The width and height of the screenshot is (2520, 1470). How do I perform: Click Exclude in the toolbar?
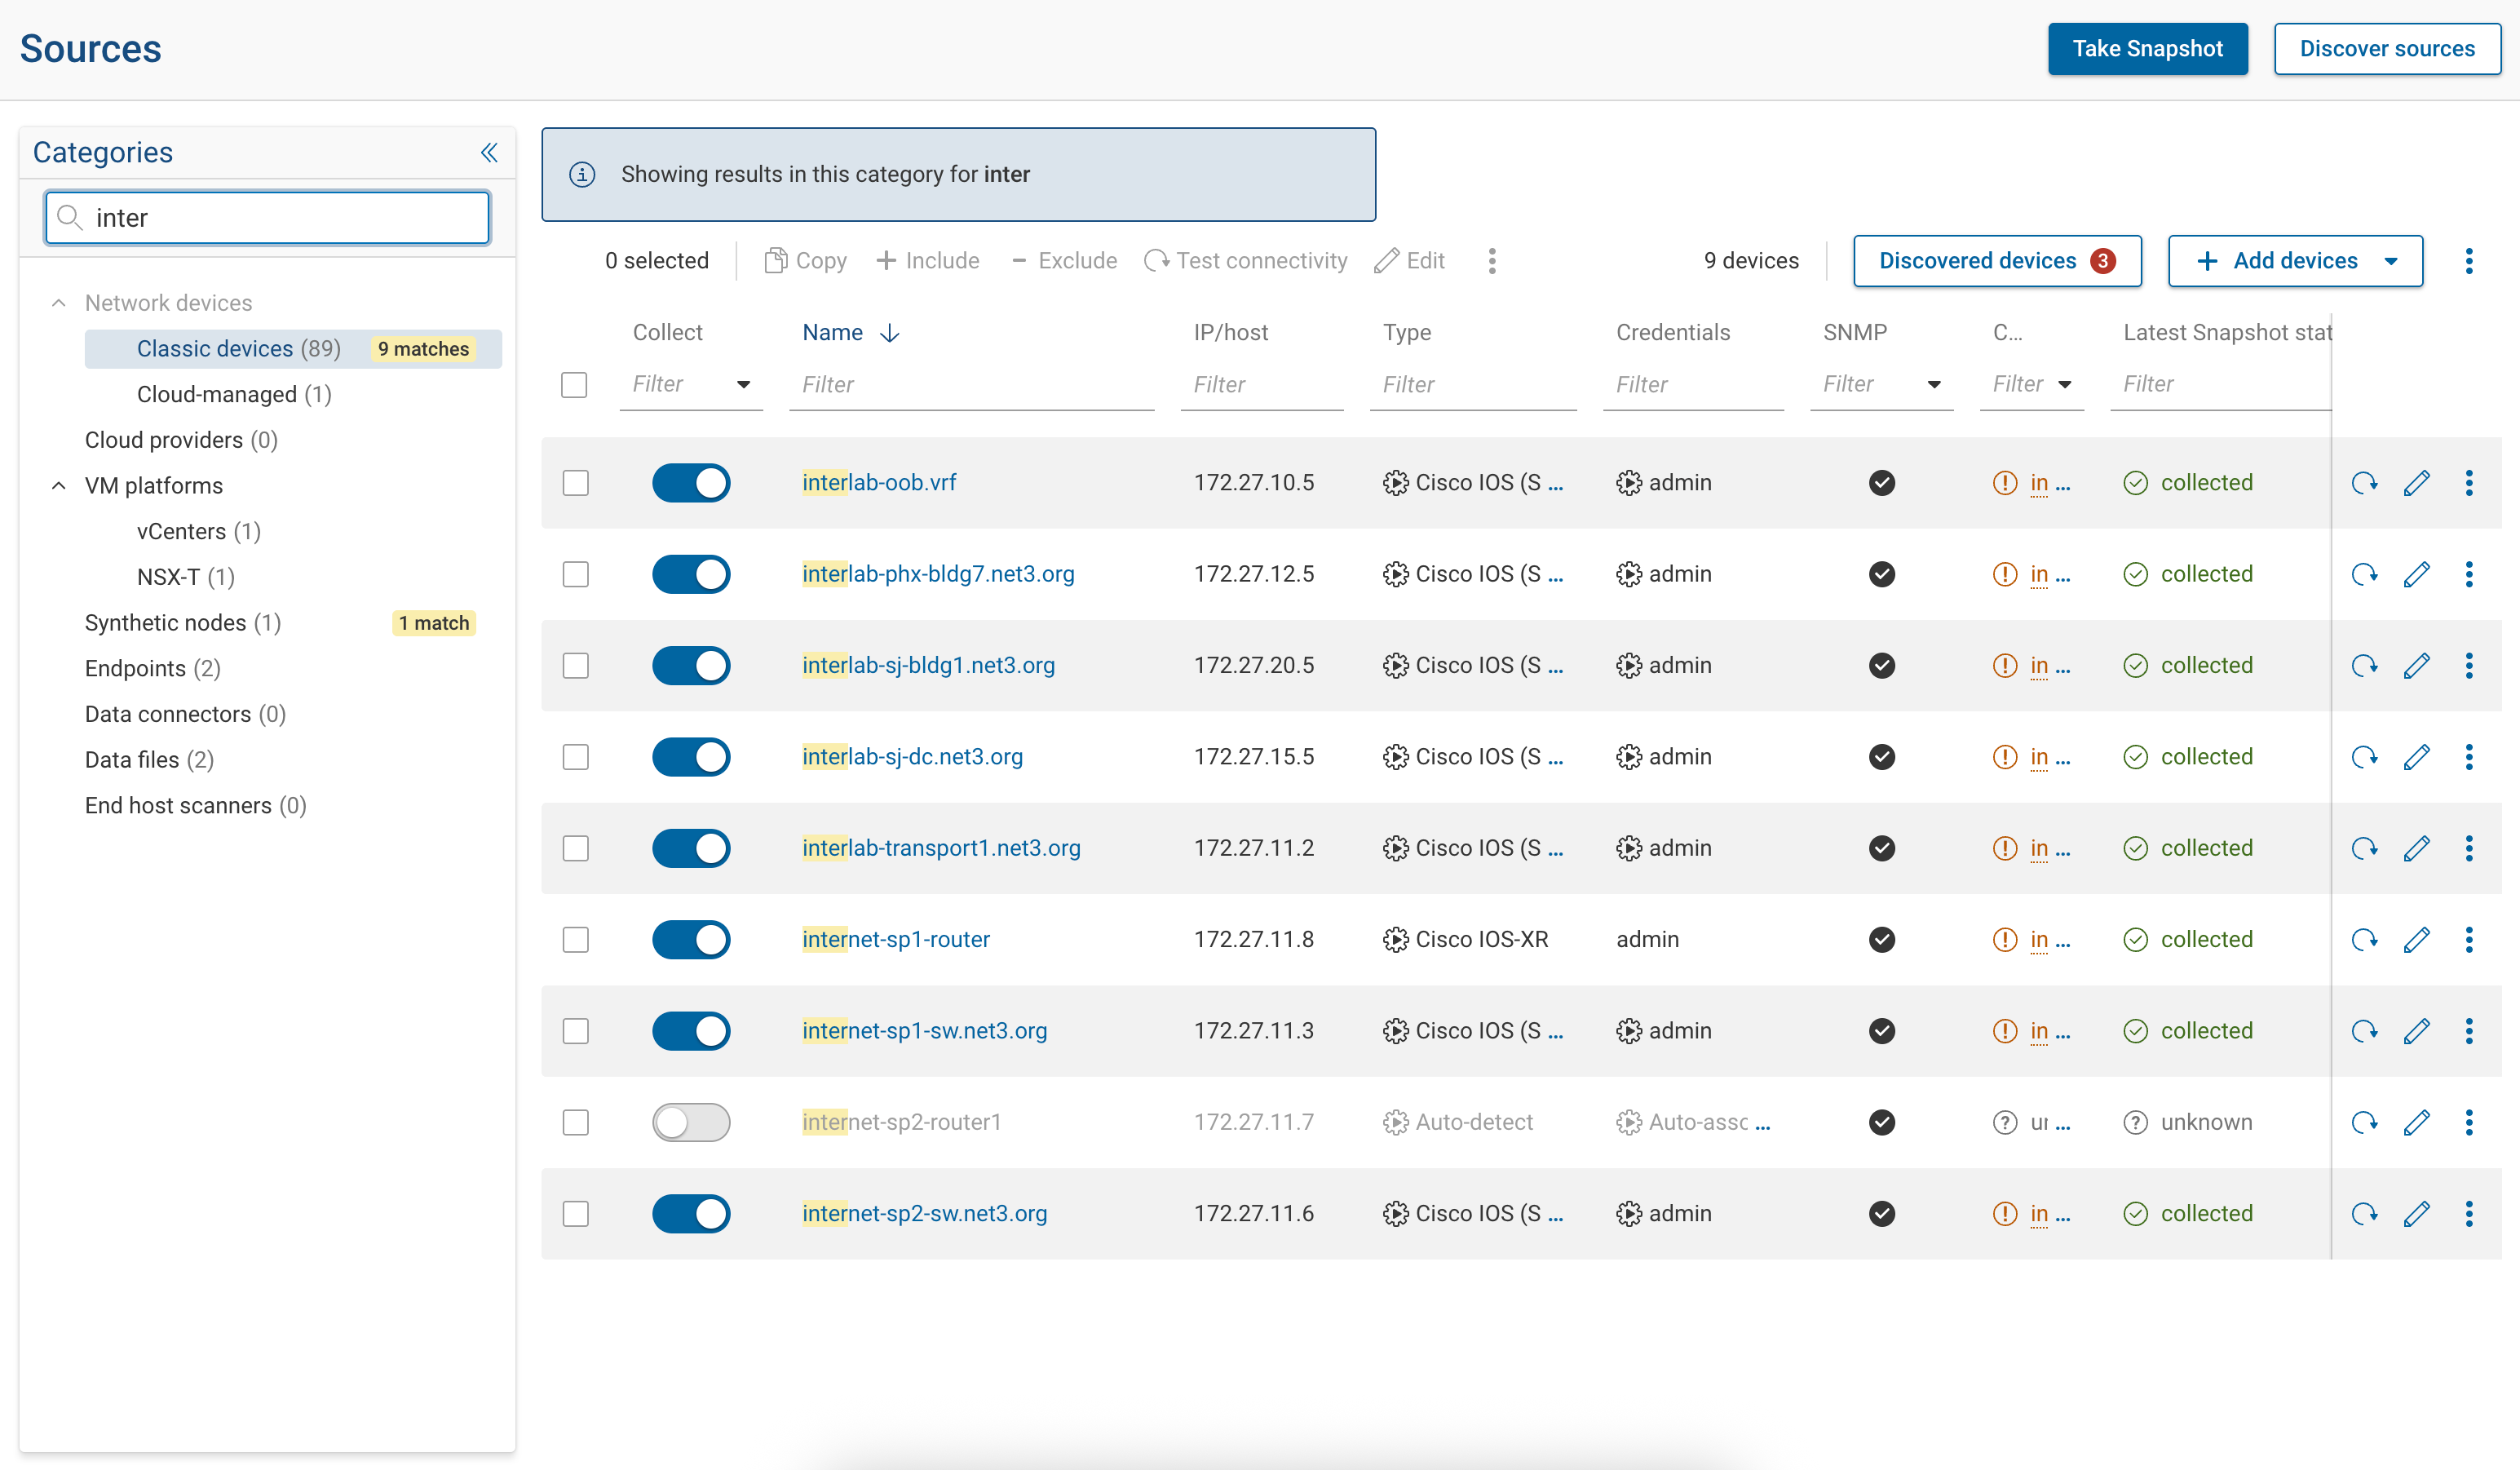[x=1064, y=261]
